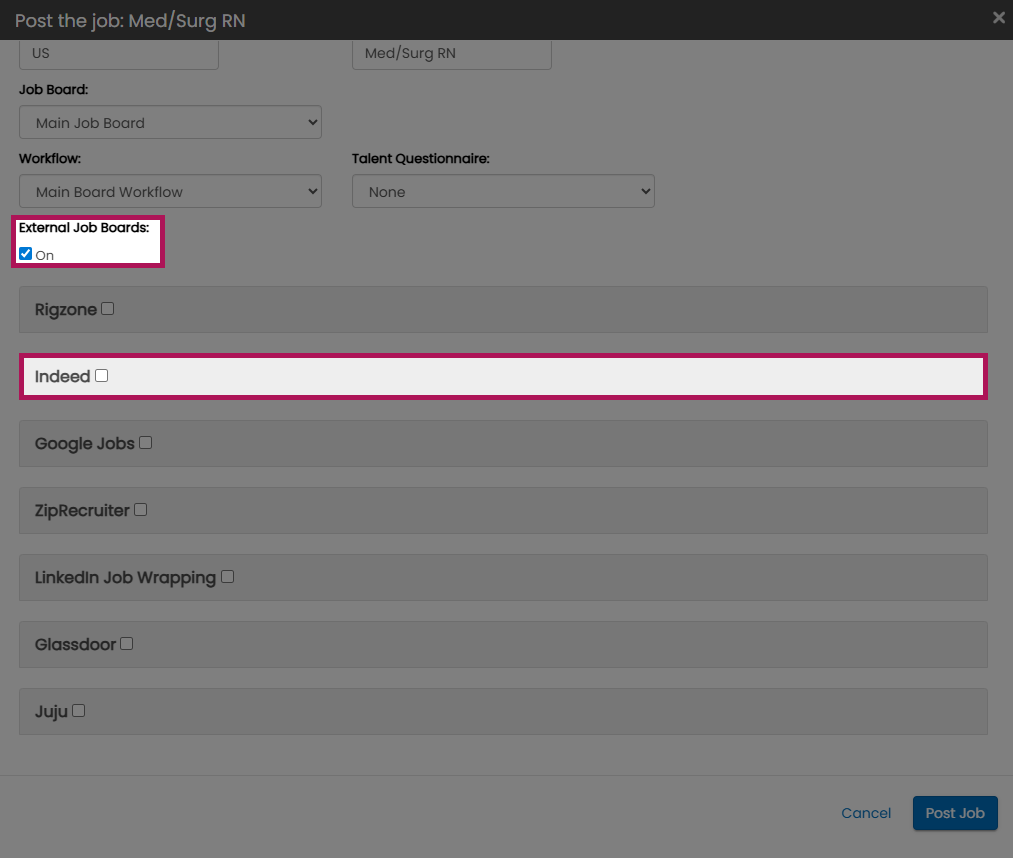Click the ZipRecruiter label
The image size is (1013, 858).
click(82, 510)
